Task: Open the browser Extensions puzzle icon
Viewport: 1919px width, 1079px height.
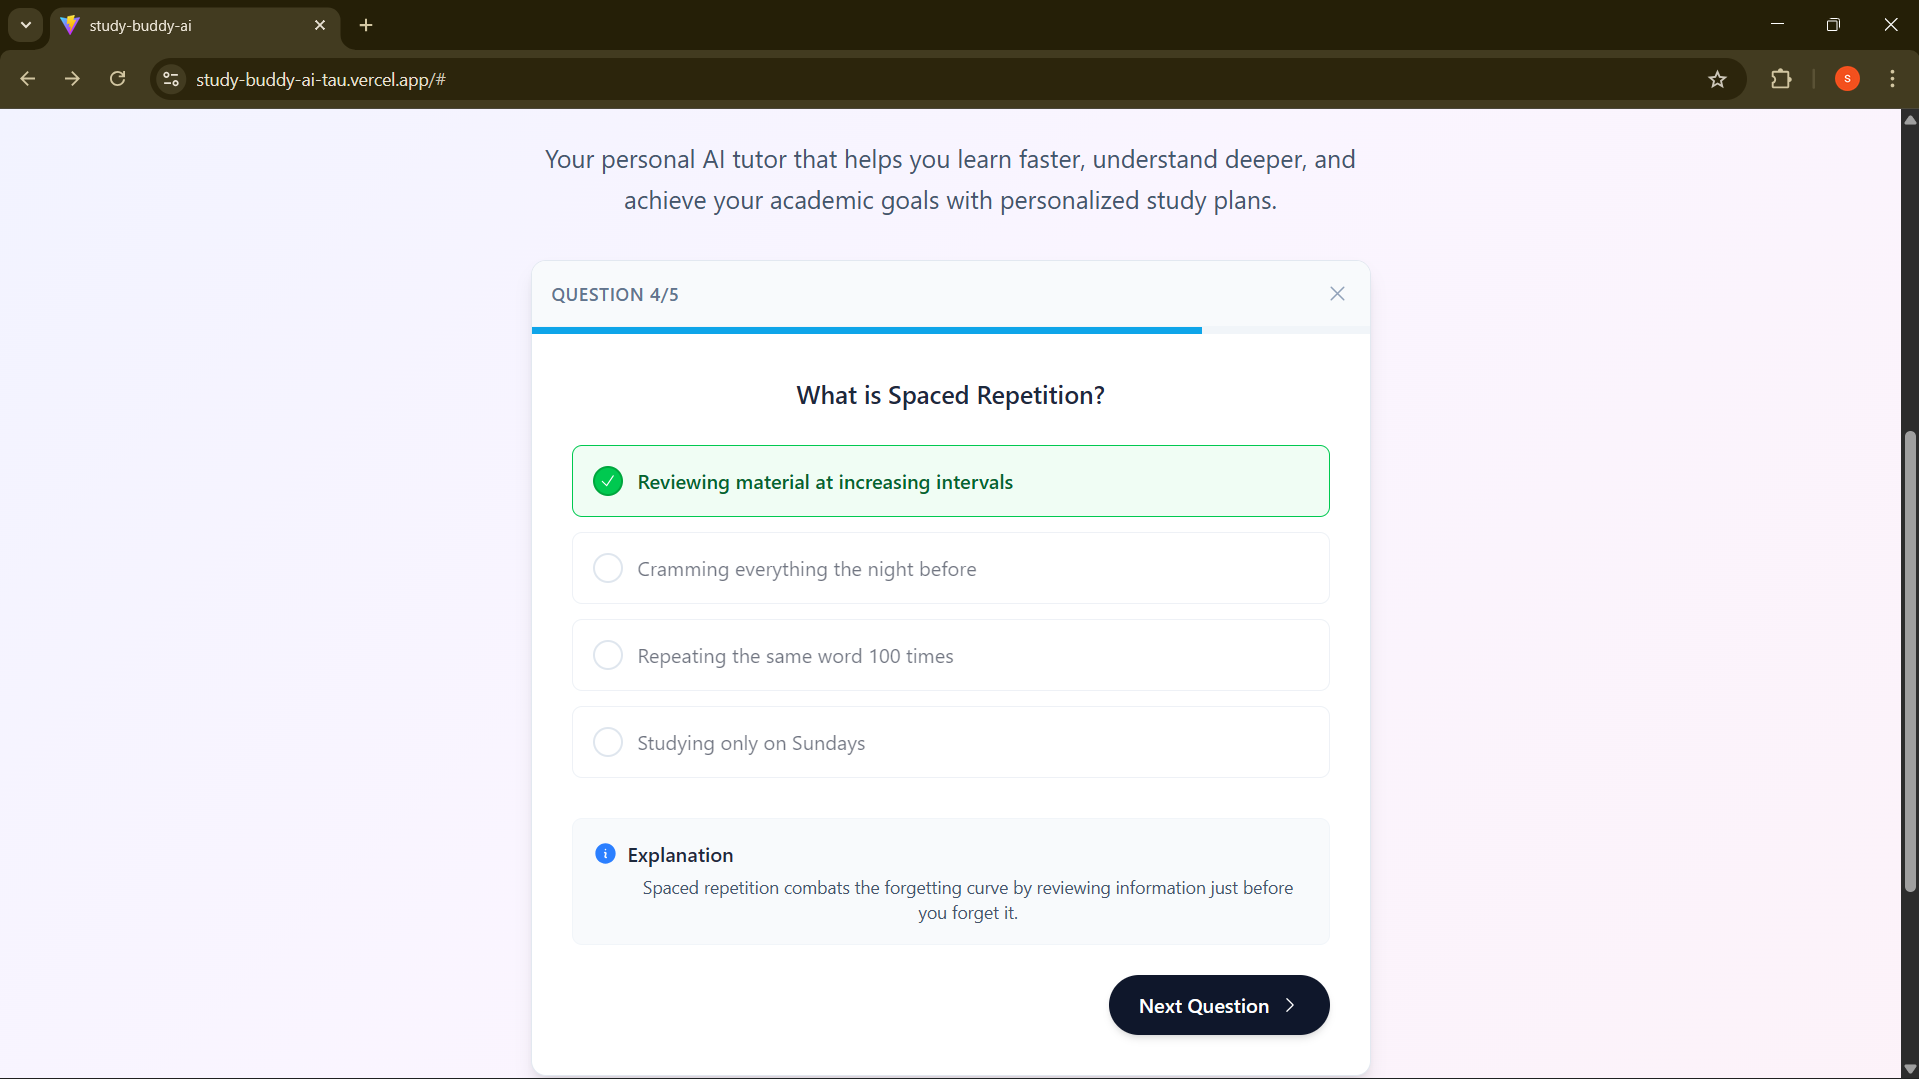Action: coord(1781,80)
